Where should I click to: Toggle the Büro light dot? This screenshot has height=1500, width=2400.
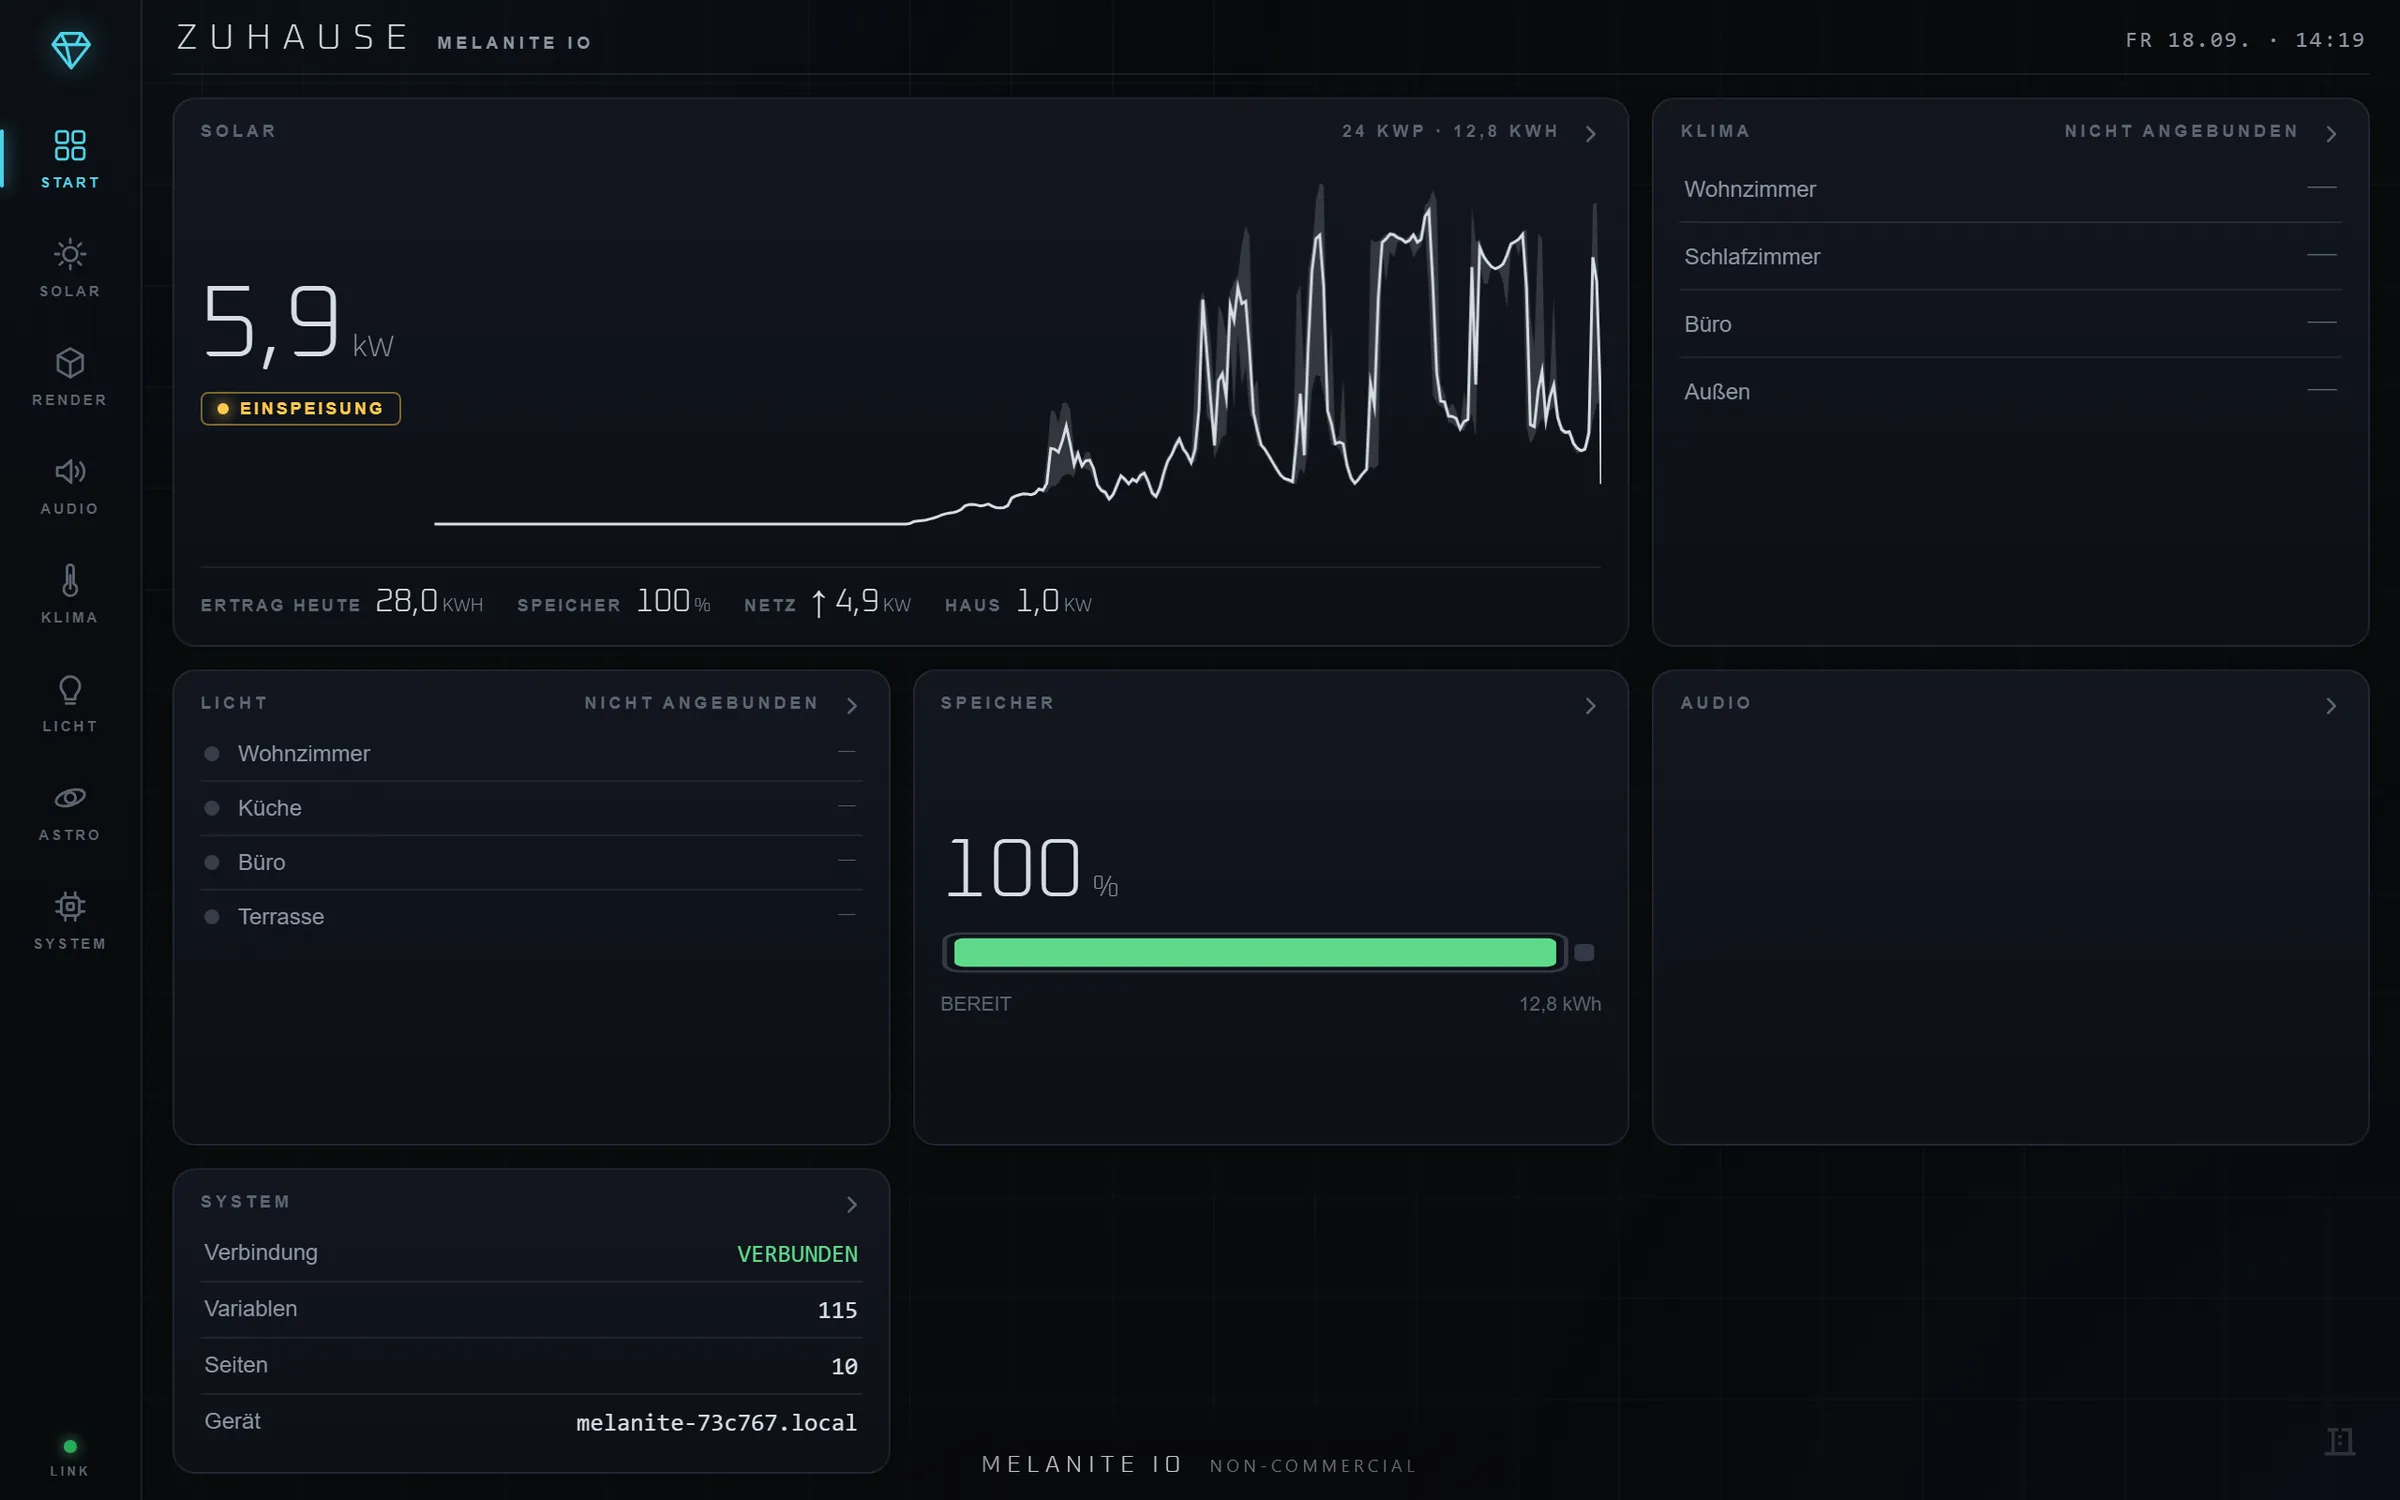pos(212,862)
